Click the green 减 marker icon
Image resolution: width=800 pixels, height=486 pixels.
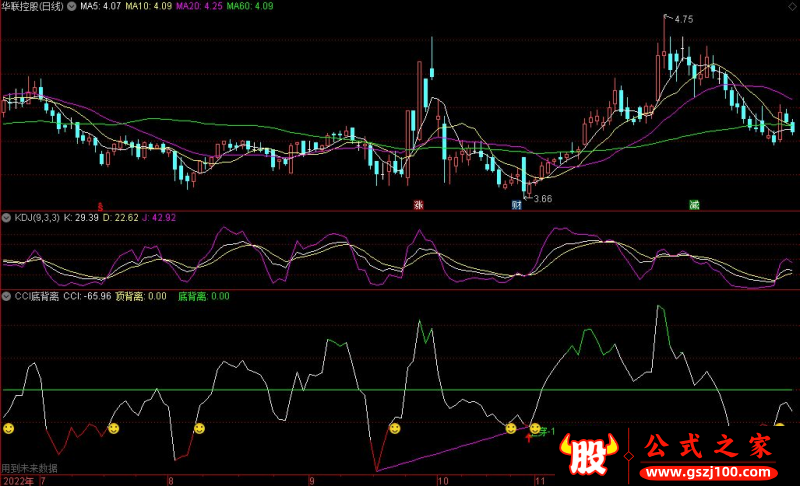694,205
